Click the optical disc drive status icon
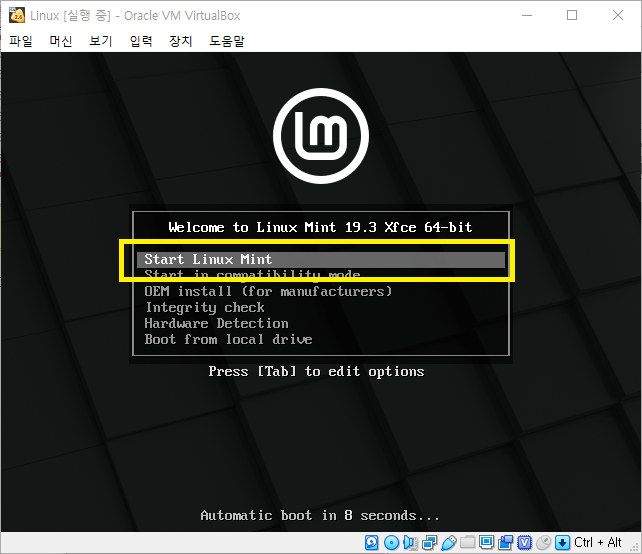This screenshot has width=642, height=554. (x=391, y=543)
